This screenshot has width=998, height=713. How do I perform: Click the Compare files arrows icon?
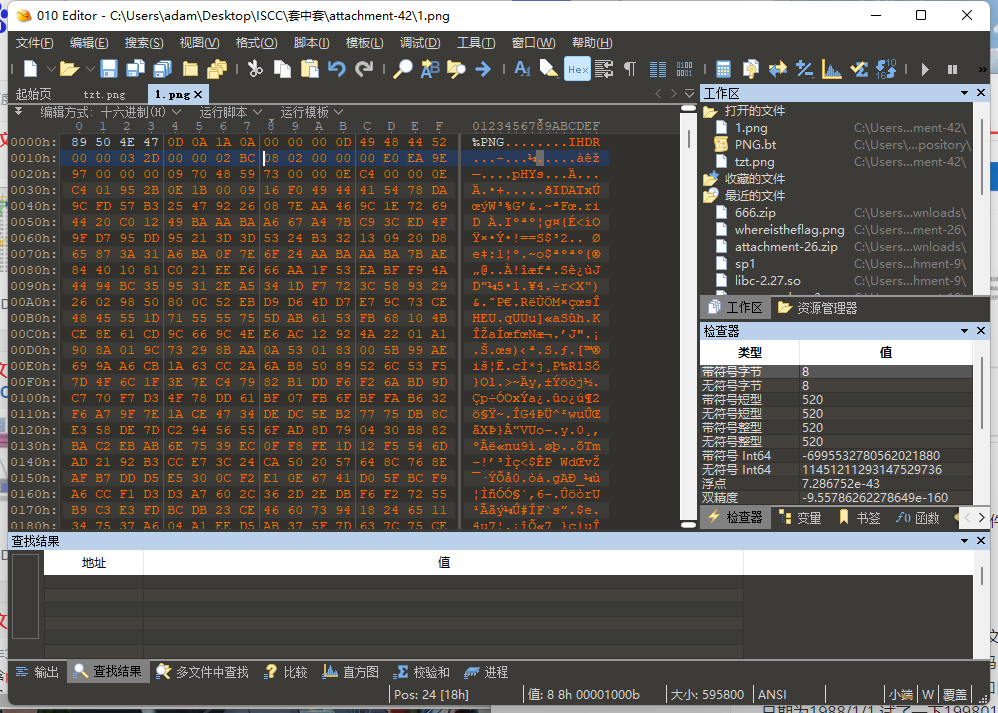click(777, 69)
